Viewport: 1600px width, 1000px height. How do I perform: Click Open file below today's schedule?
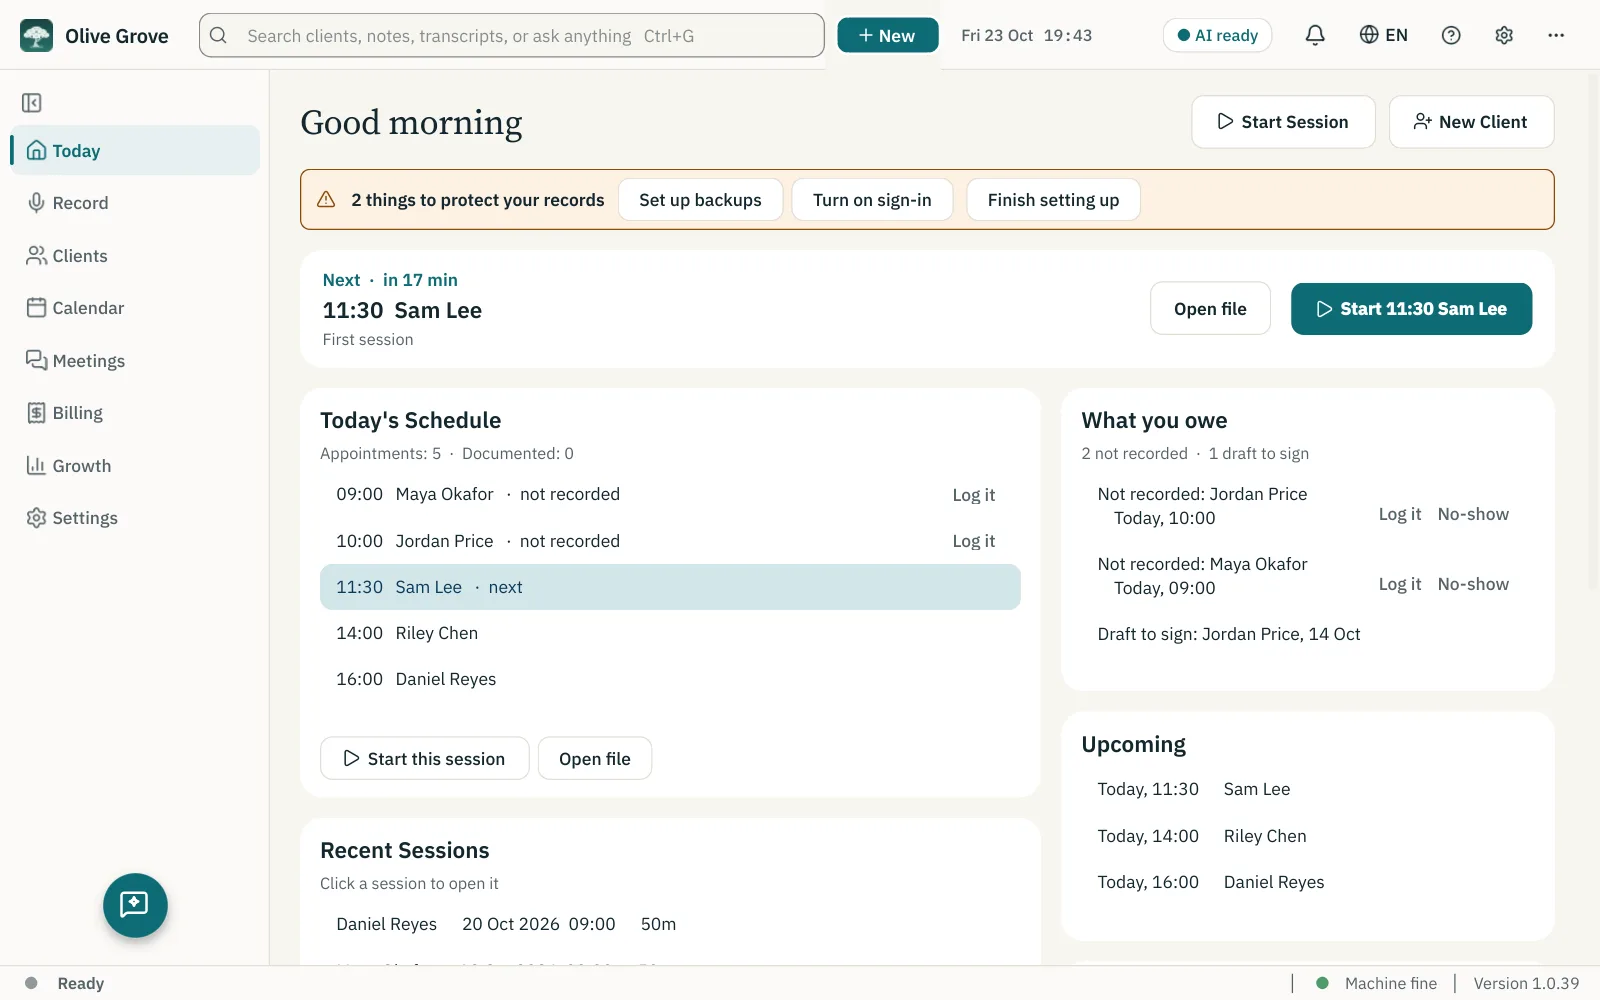pyautogui.click(x=595, y=759)
